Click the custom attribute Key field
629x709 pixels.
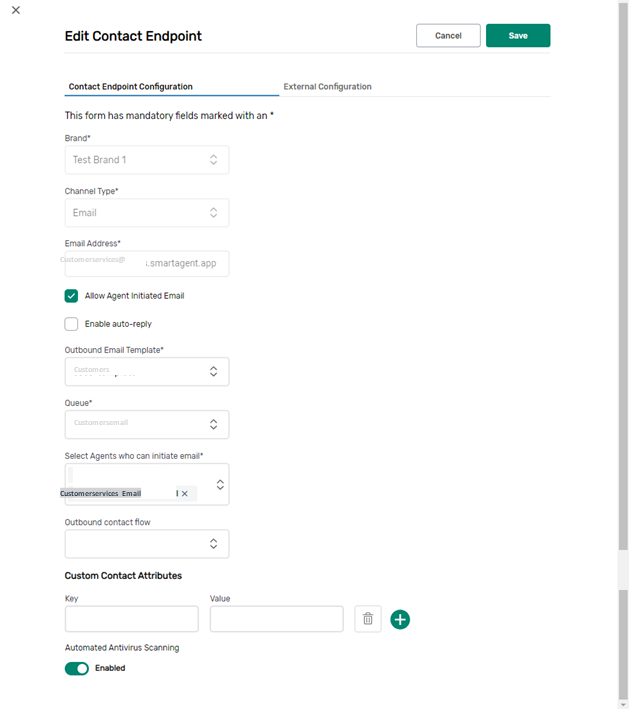(x=132, y=619)
